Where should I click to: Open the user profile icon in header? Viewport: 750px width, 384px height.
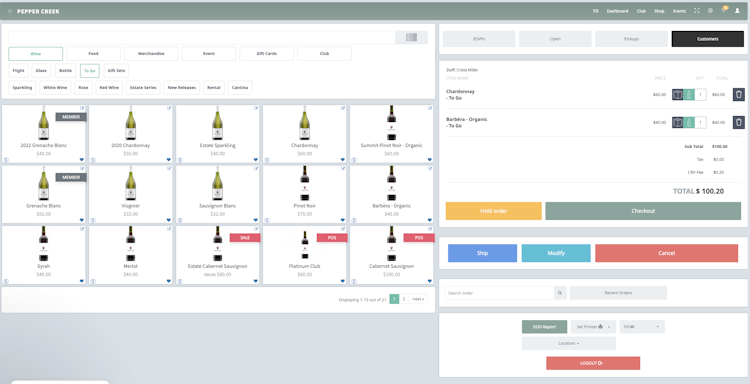click(737, 11)
